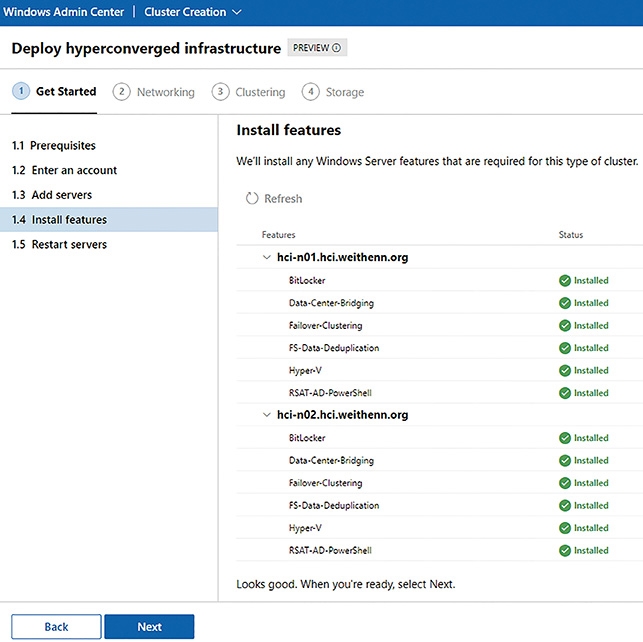This screenshot has height=642, width=643.
Task: Click green check icon for hci-n02 Hyper-V
Action: click(565, 528)
